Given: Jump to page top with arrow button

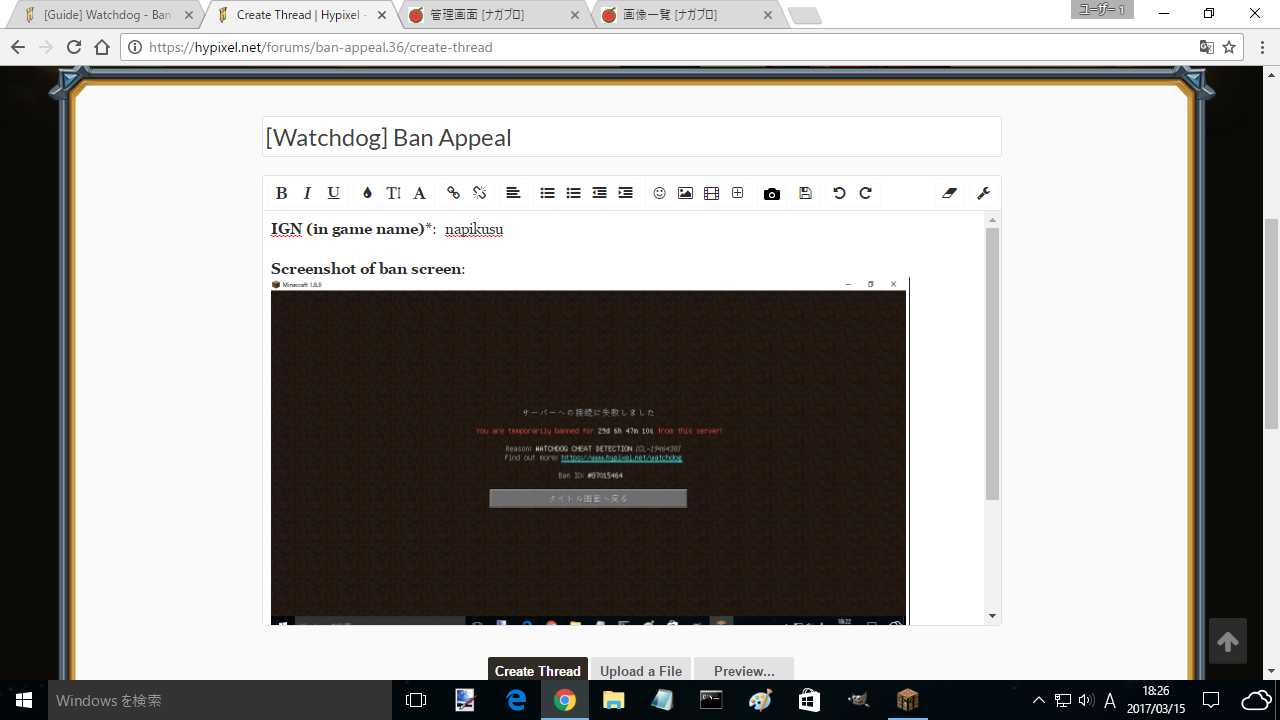Looking at the screenshot, I should [1228, 642].
